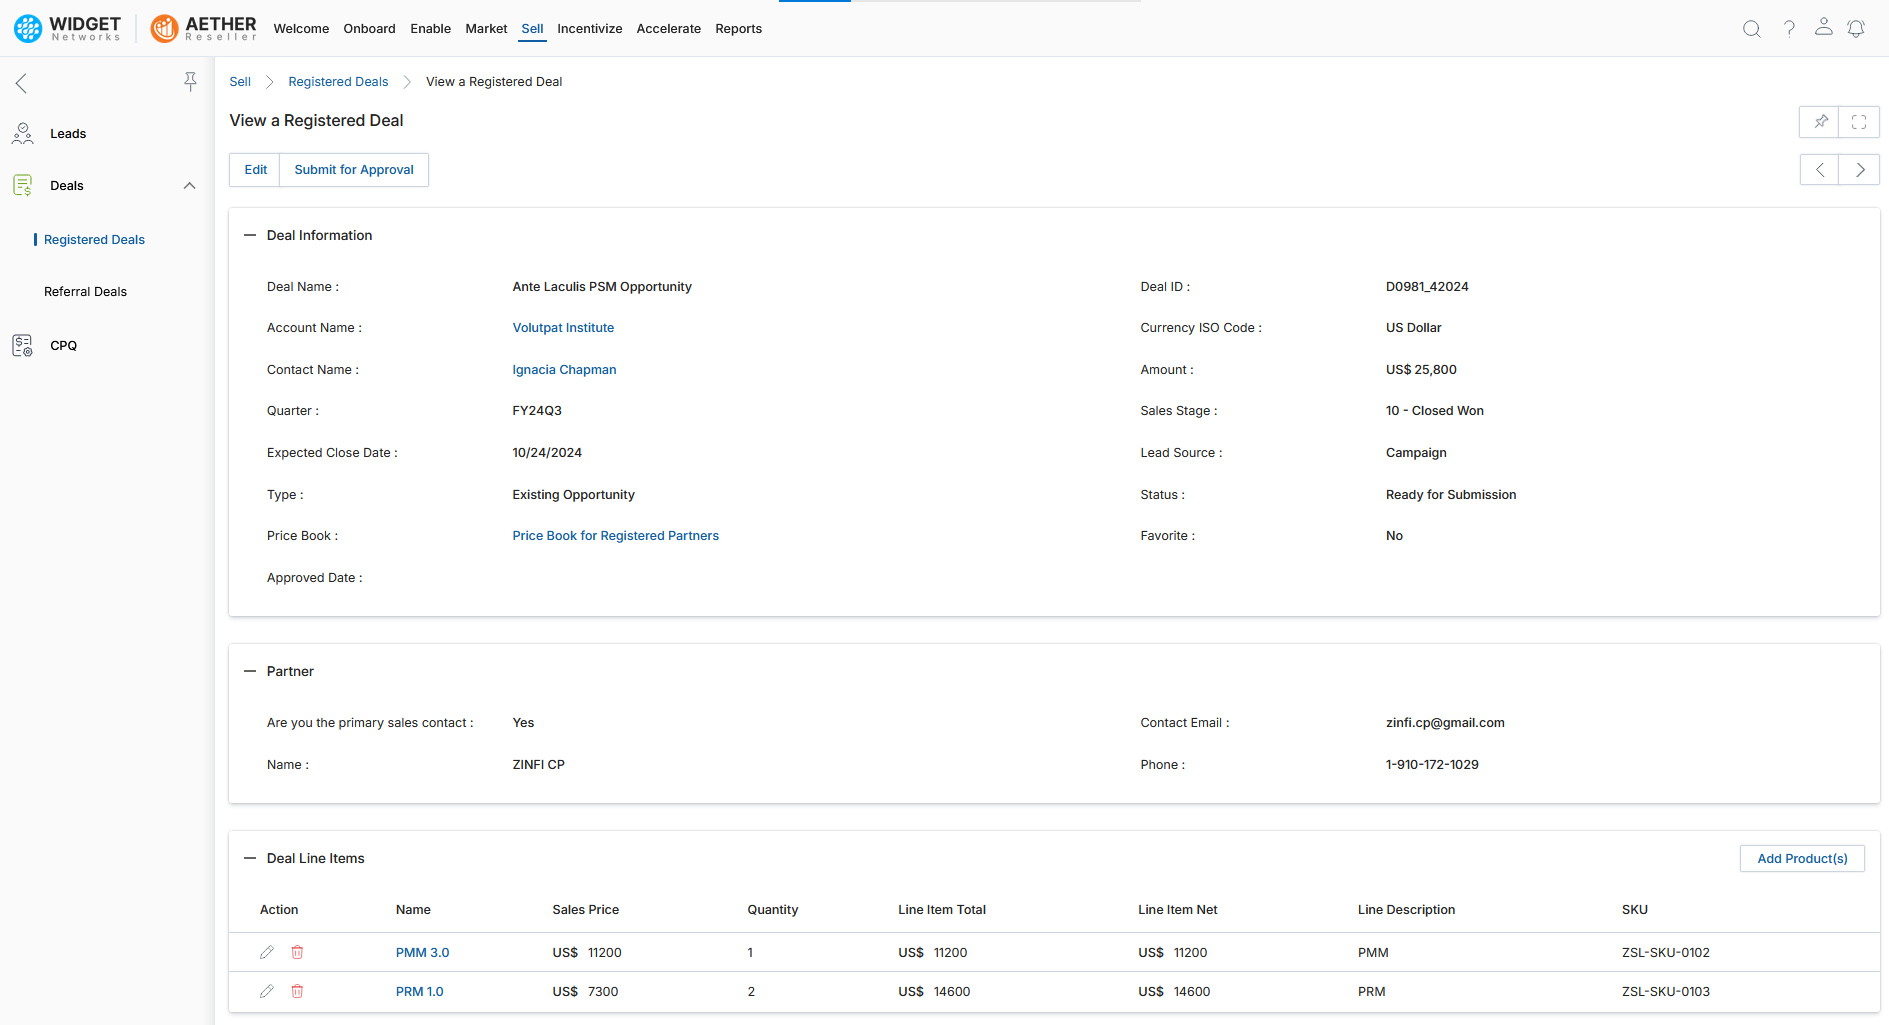This screenshot has width=1889, height=1025.
Task: Click Submit for Approval button
Action: click(354, 170)
